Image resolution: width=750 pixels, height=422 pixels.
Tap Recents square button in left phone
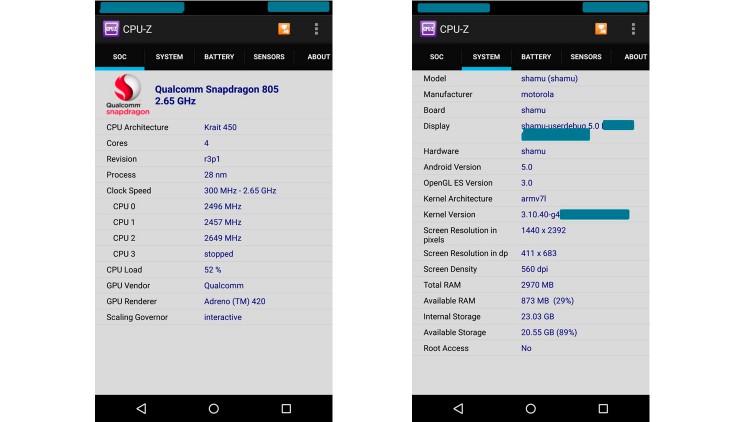pyautogui.click(x=286, y=408)
